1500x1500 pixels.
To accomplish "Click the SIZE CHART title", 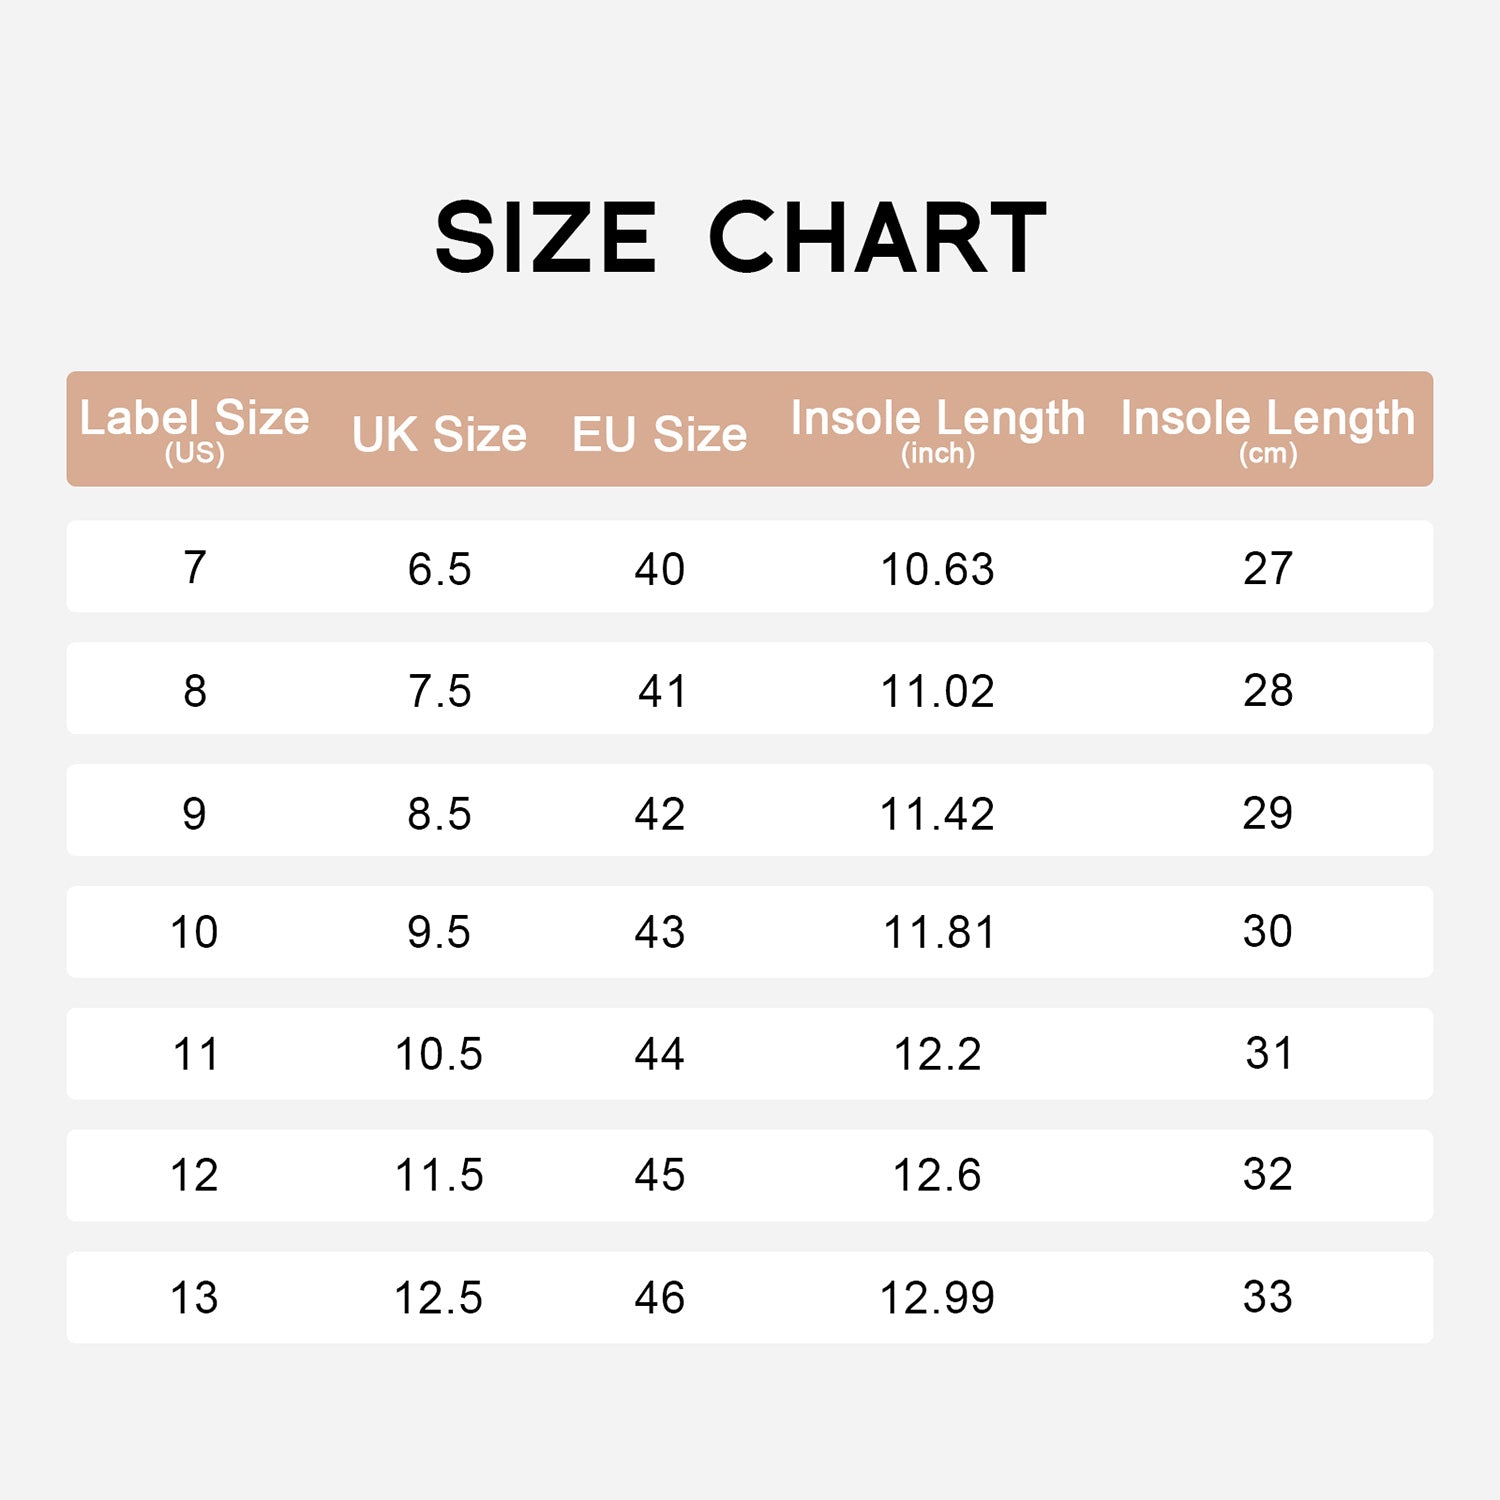I will click(x=741, y=237).
